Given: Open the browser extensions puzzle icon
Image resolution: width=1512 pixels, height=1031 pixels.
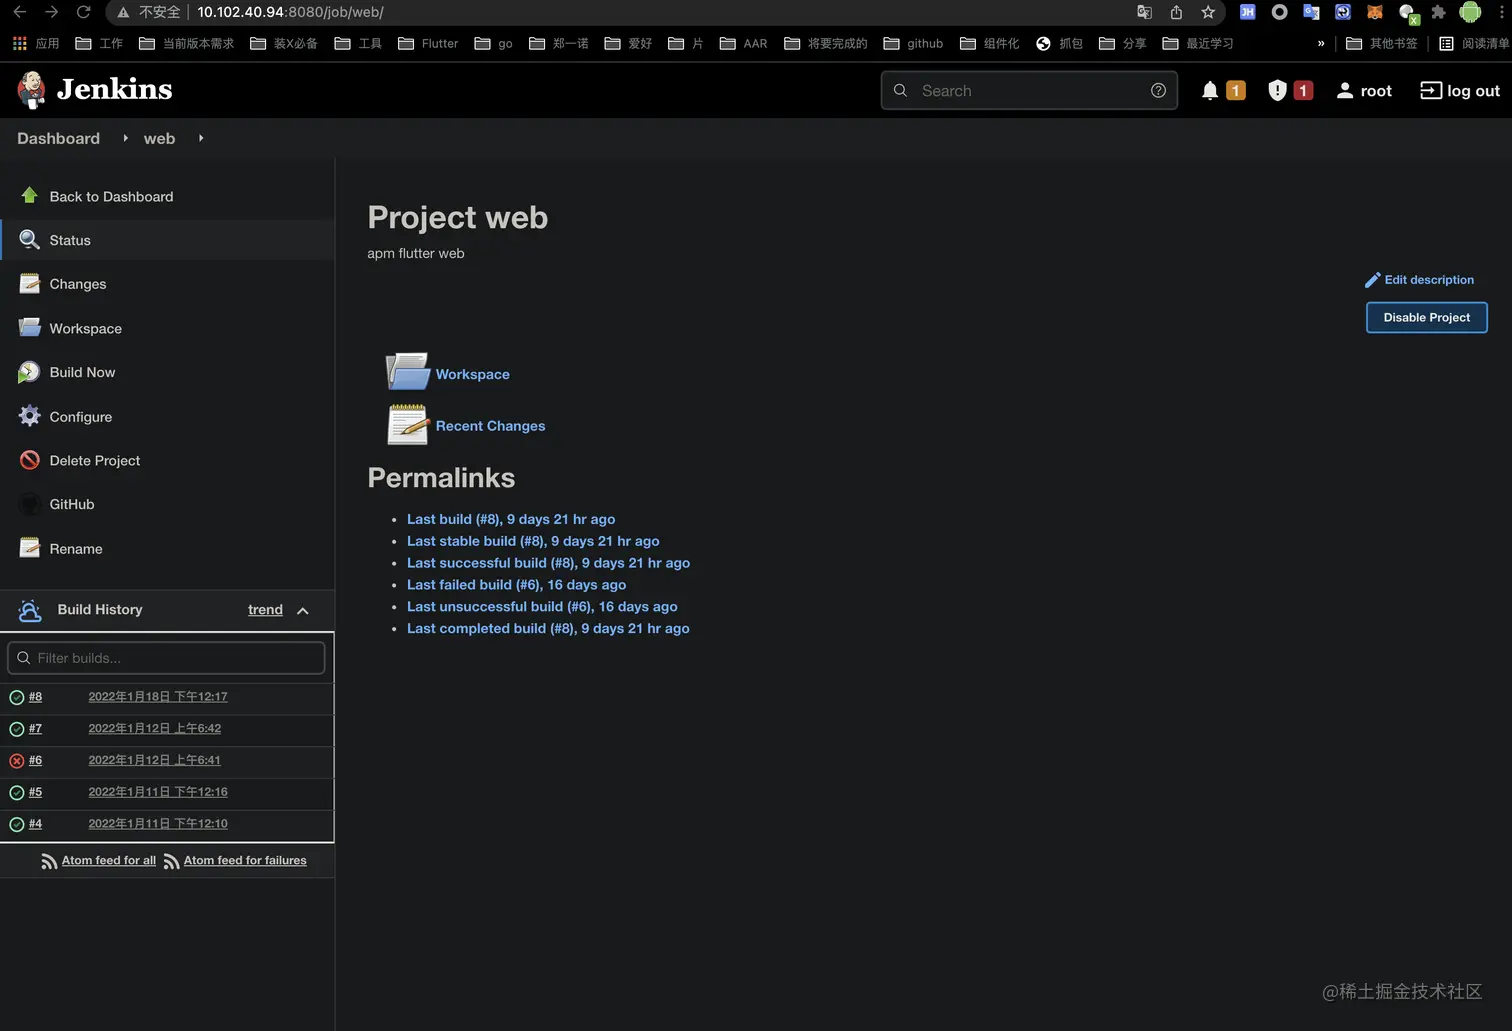Looking at the screenshot, I should 1438,12.
